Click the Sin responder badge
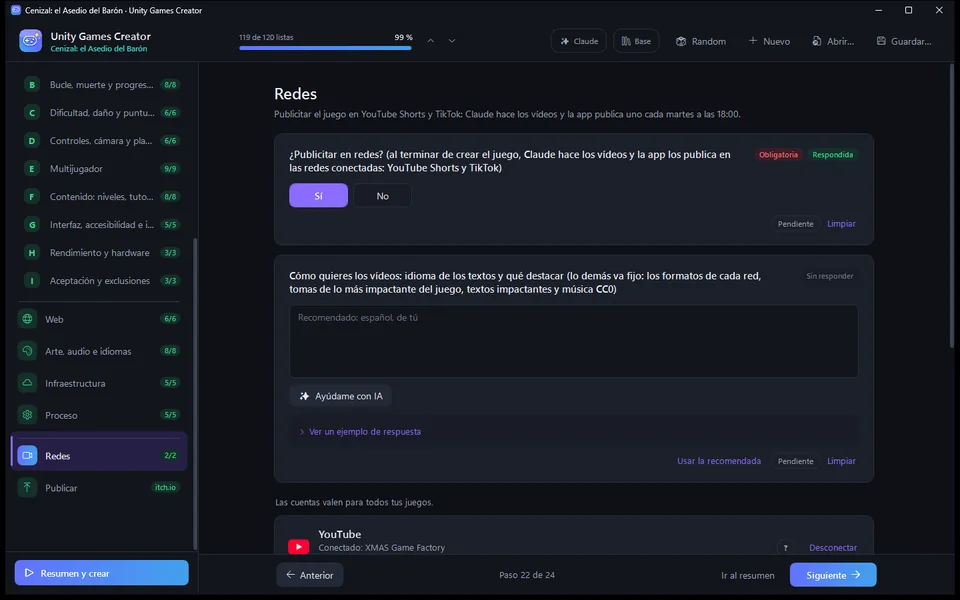Image resolution: width=960 pixels, height=600 pixels. click(830, 276)
